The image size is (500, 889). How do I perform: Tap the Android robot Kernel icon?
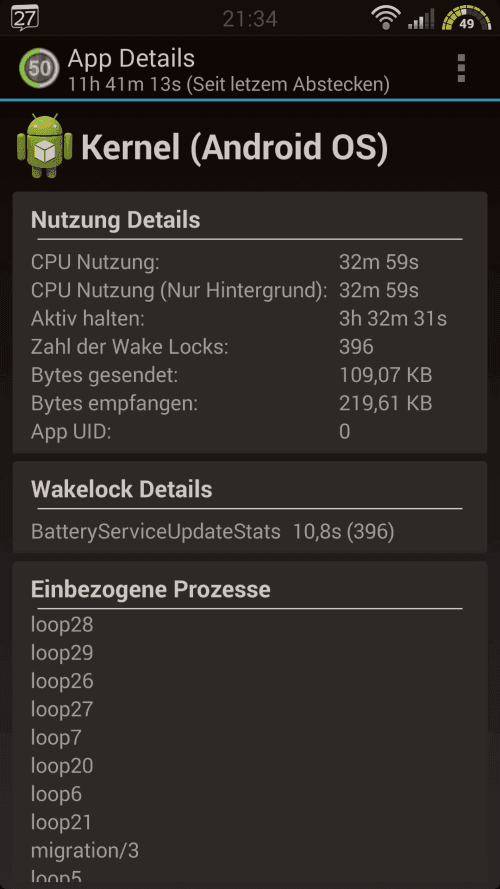click(45, 146)
